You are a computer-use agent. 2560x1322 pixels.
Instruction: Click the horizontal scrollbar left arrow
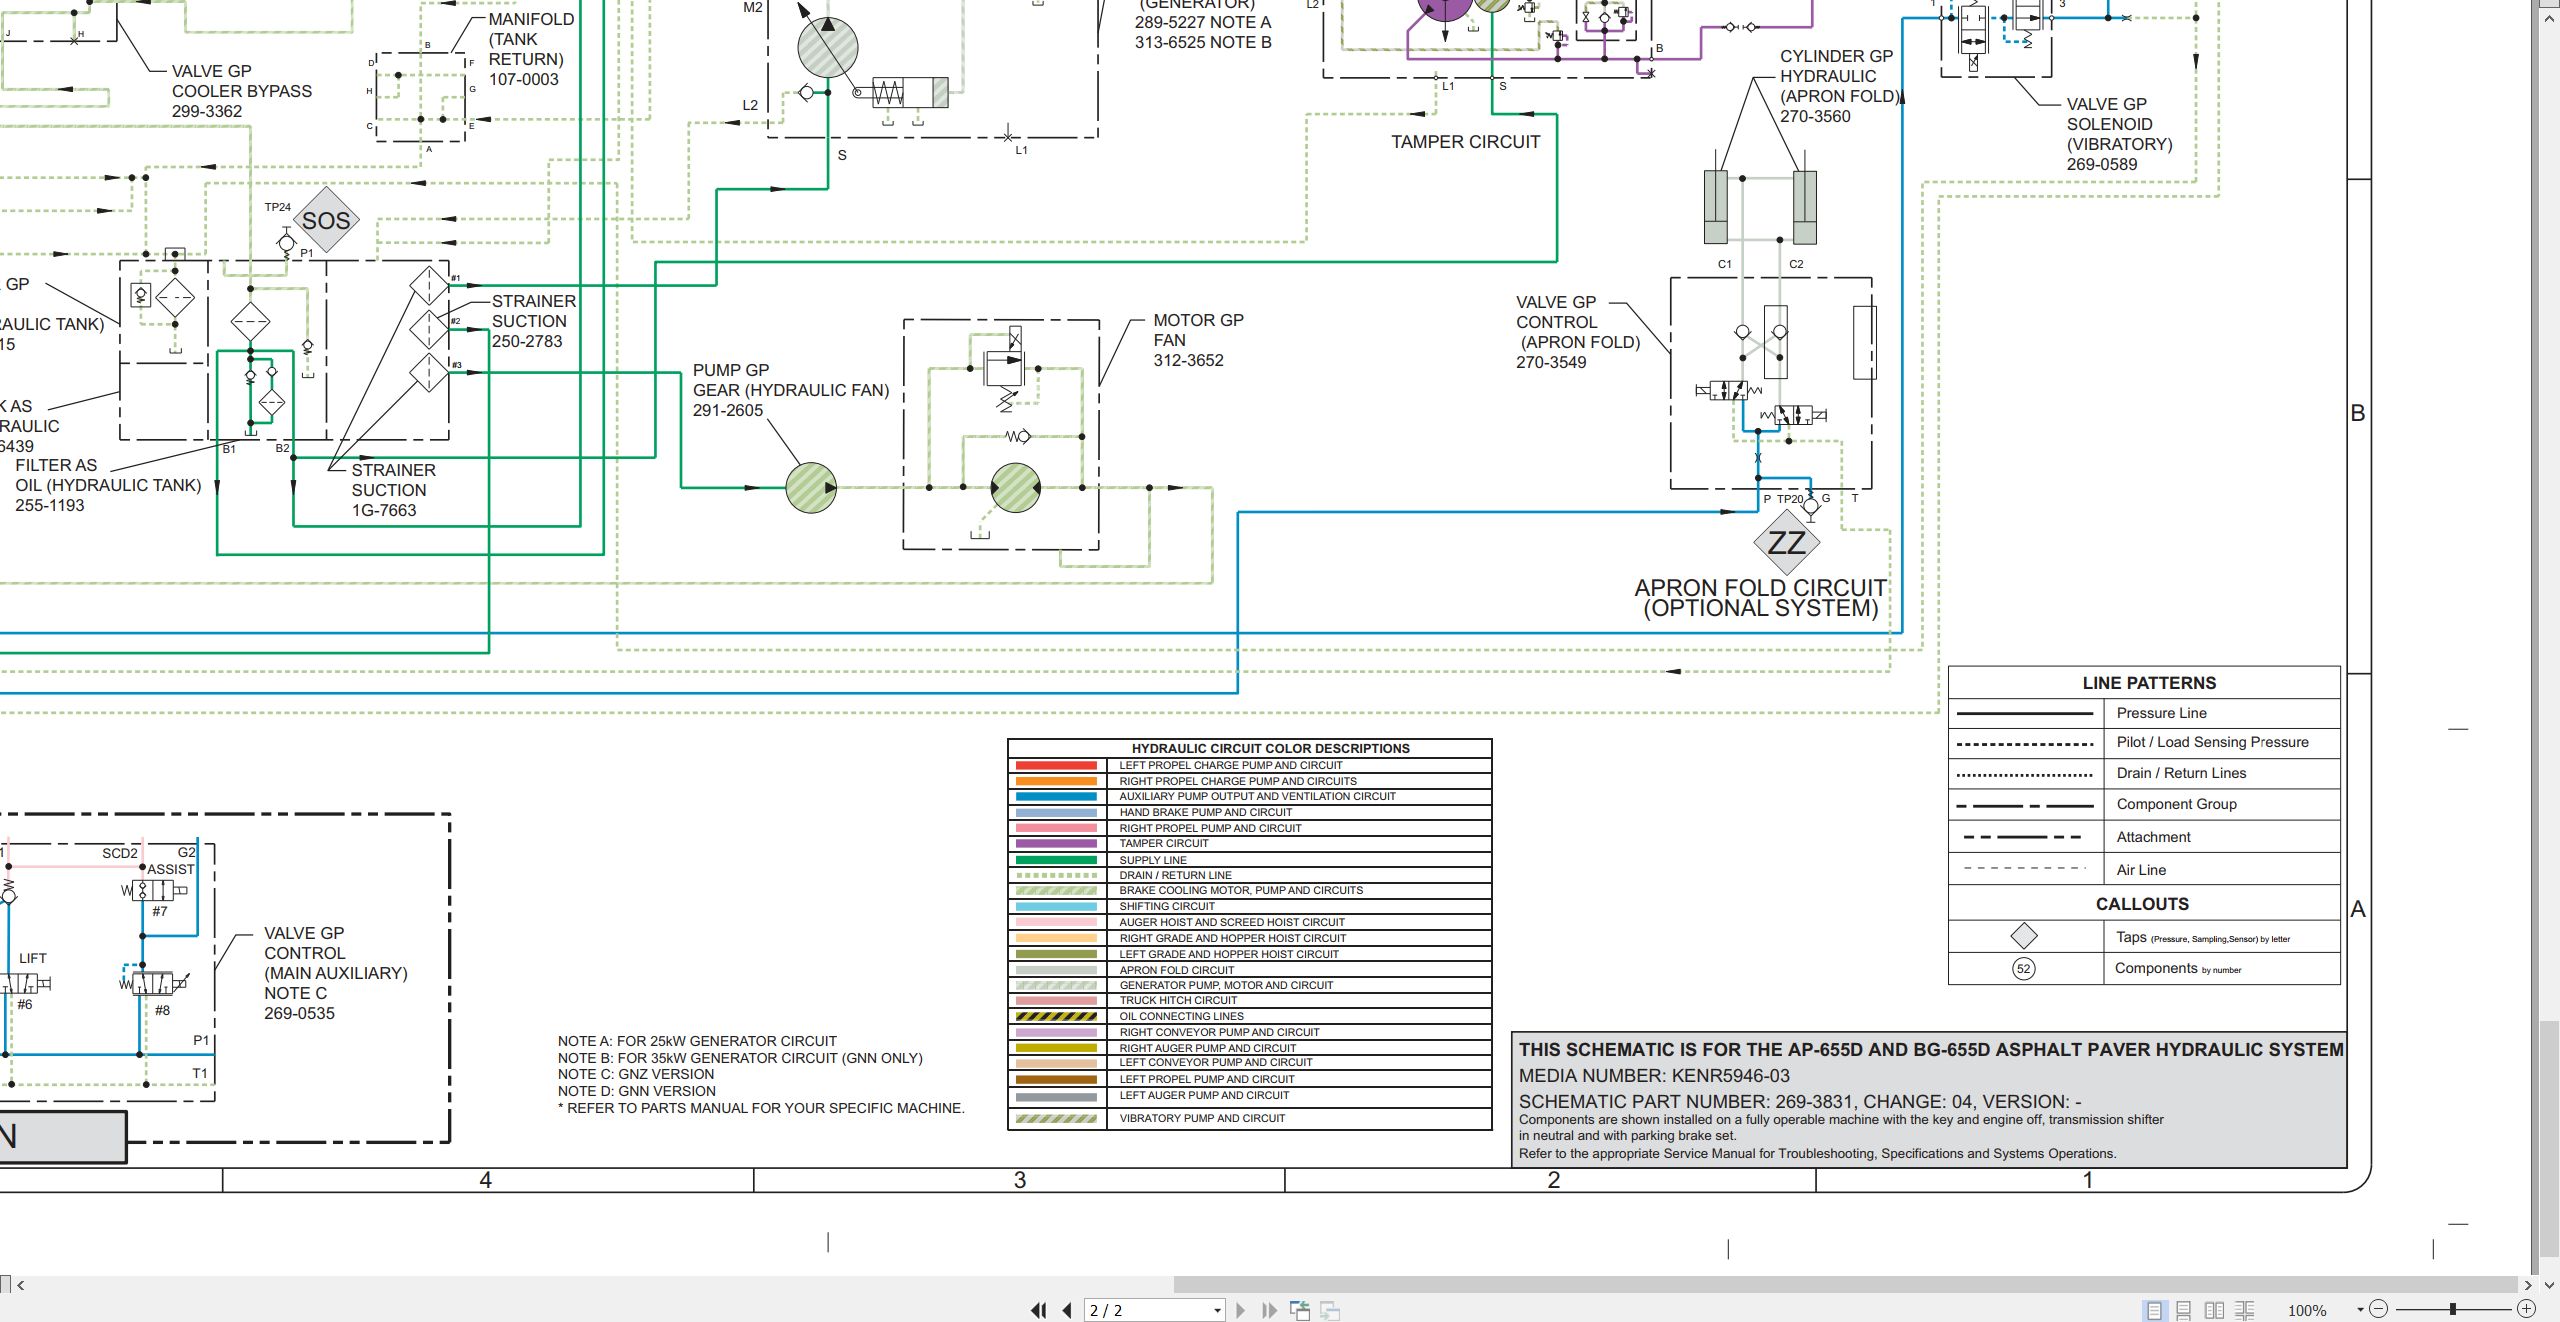[20, 1285]
